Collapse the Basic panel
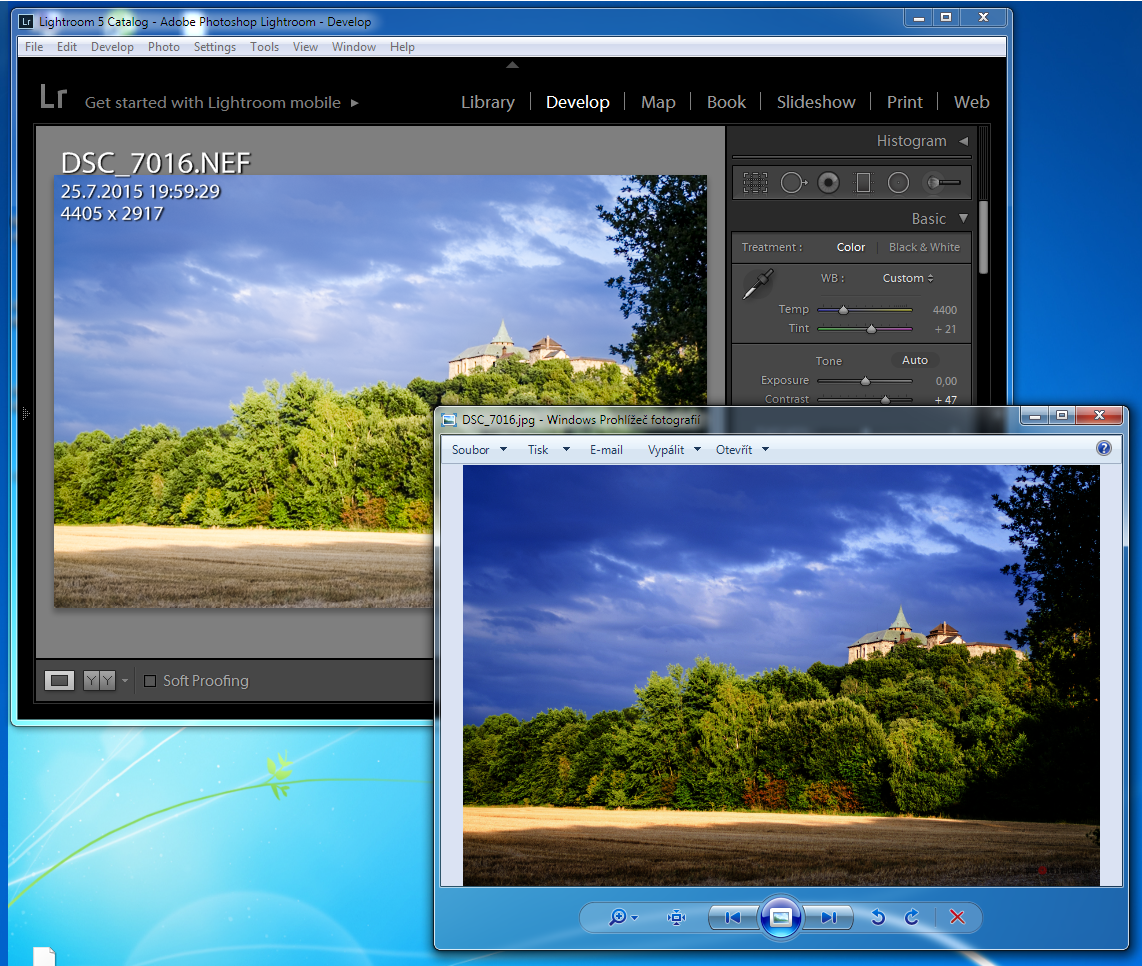The width and height of the screenshot is (1142, 966). tap(963, 218)
